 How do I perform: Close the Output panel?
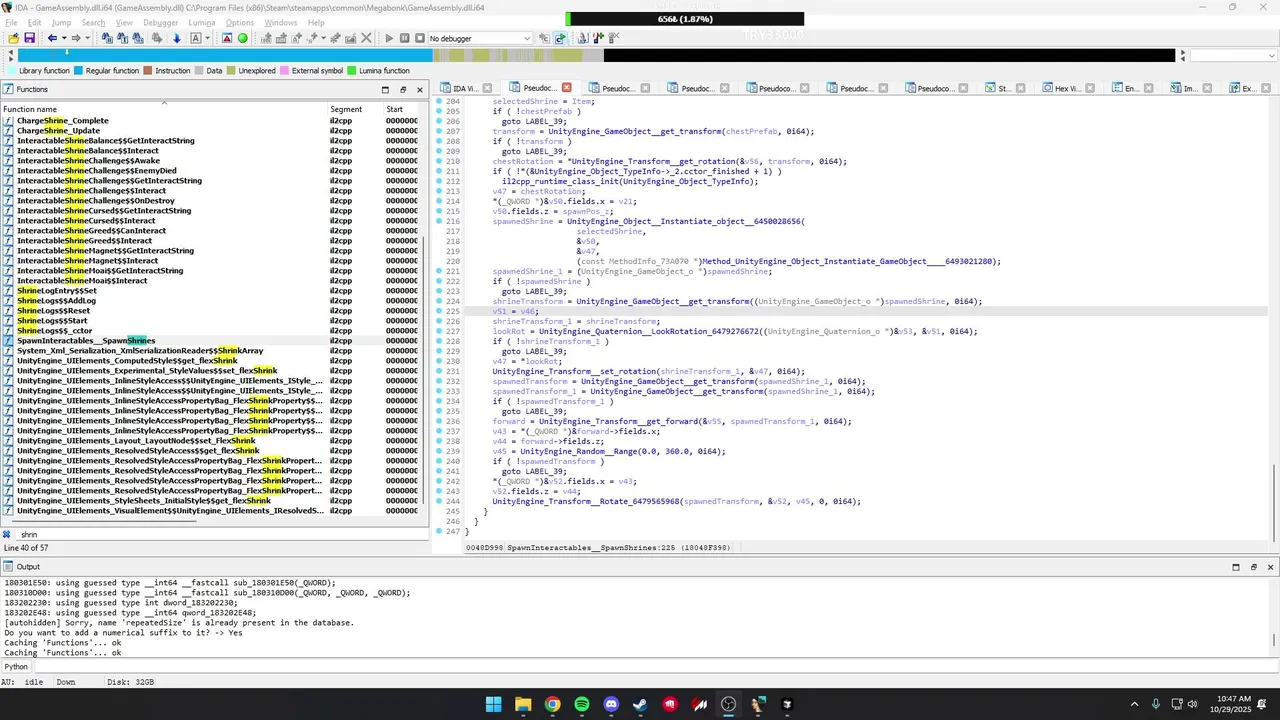coord(1271,567)
